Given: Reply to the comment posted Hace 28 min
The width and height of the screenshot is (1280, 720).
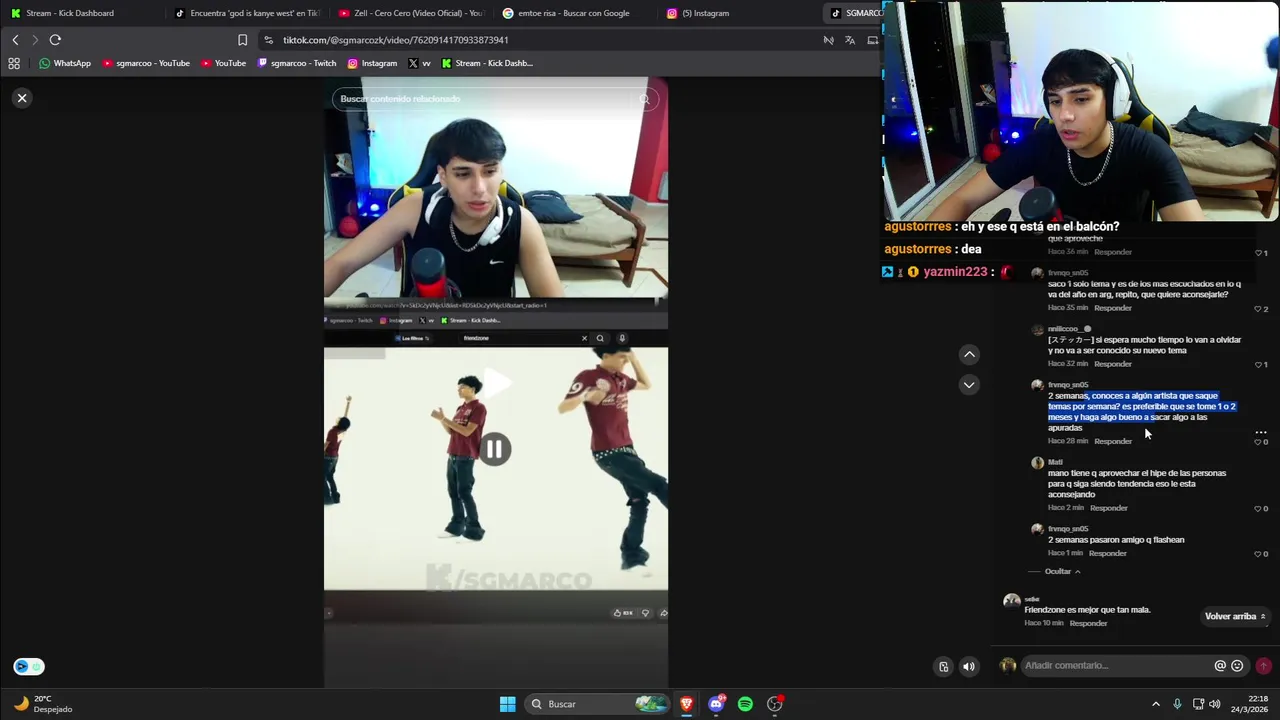Looking at the screenshot, I should point(1113,441).
